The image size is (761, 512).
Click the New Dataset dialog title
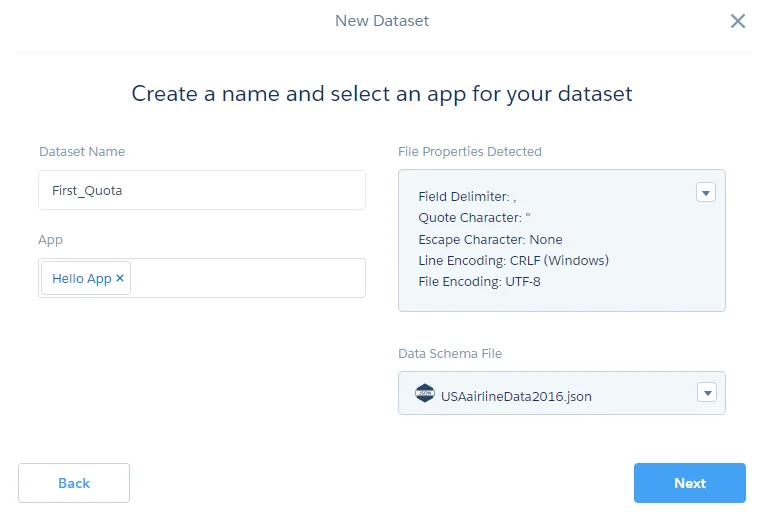[382, 21]
